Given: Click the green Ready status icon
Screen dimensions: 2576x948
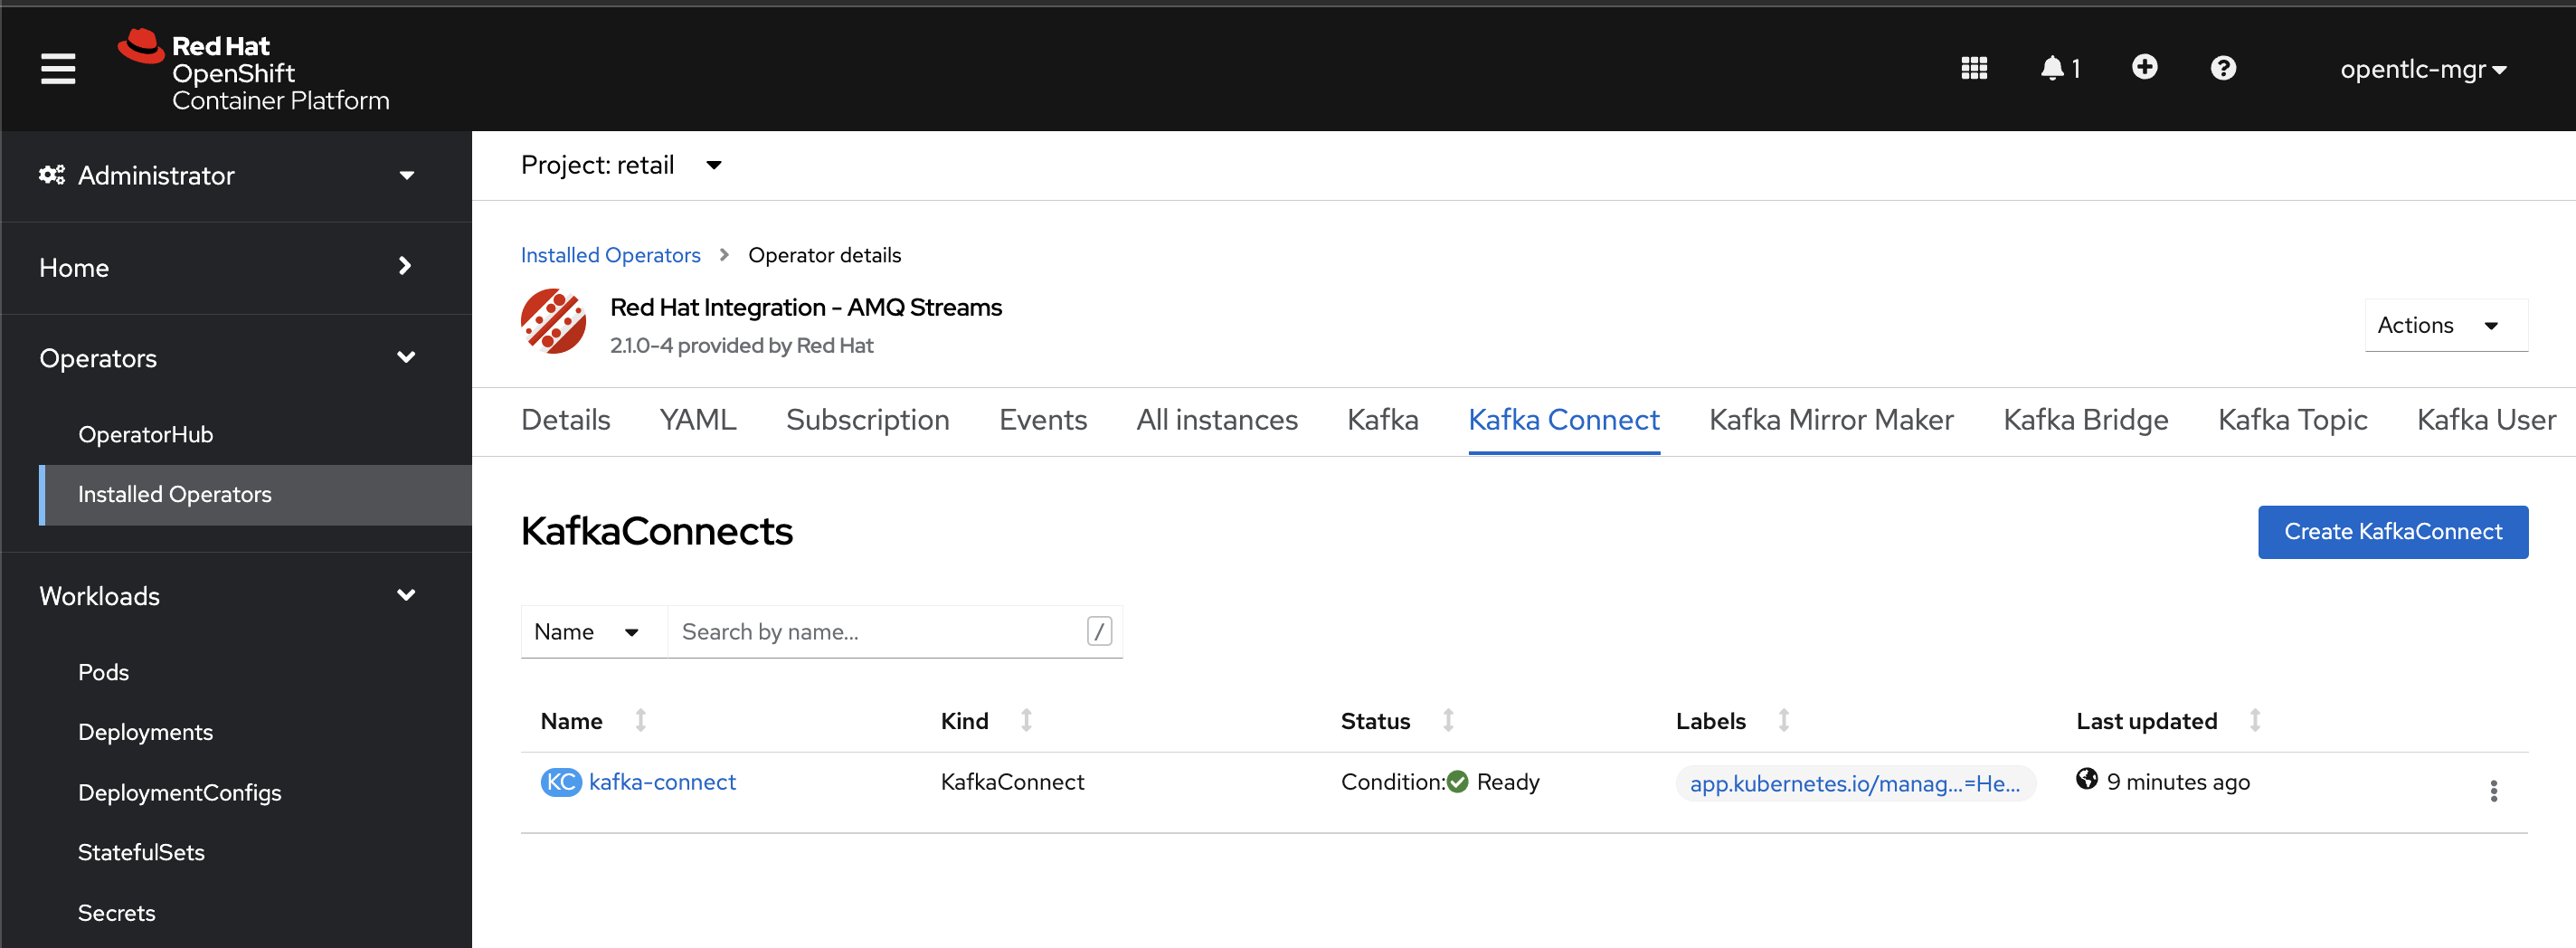Looking at the screenshot, I should coord(1457,782).
